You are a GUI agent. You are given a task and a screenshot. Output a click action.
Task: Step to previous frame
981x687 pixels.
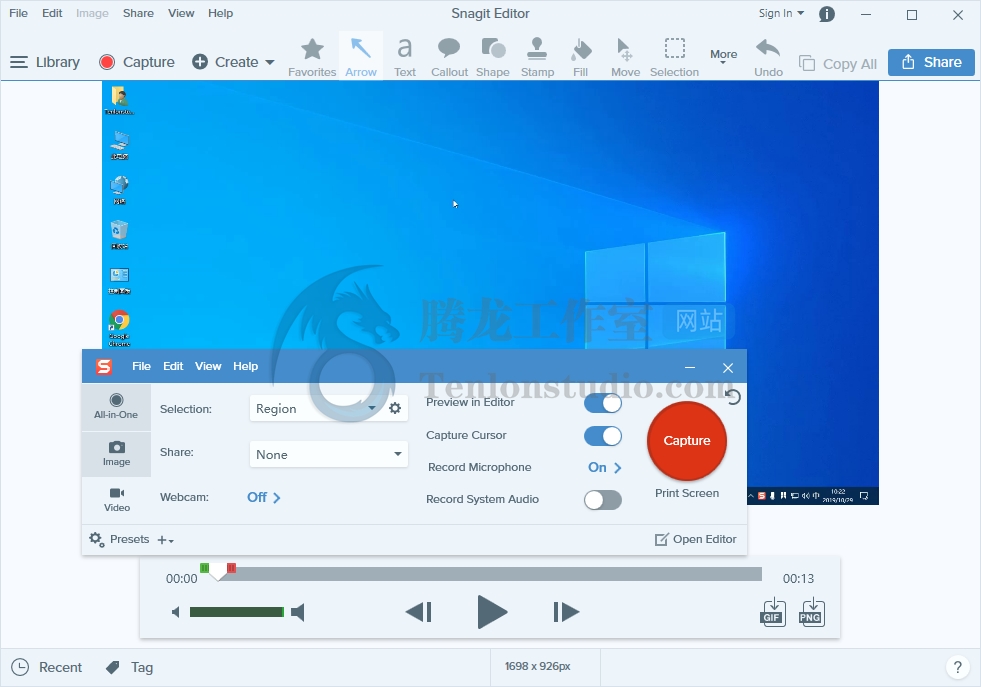coord(419,612)
